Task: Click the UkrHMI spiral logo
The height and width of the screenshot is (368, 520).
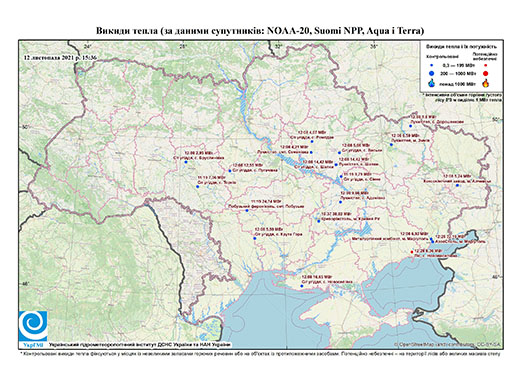Action: (33, 326)
